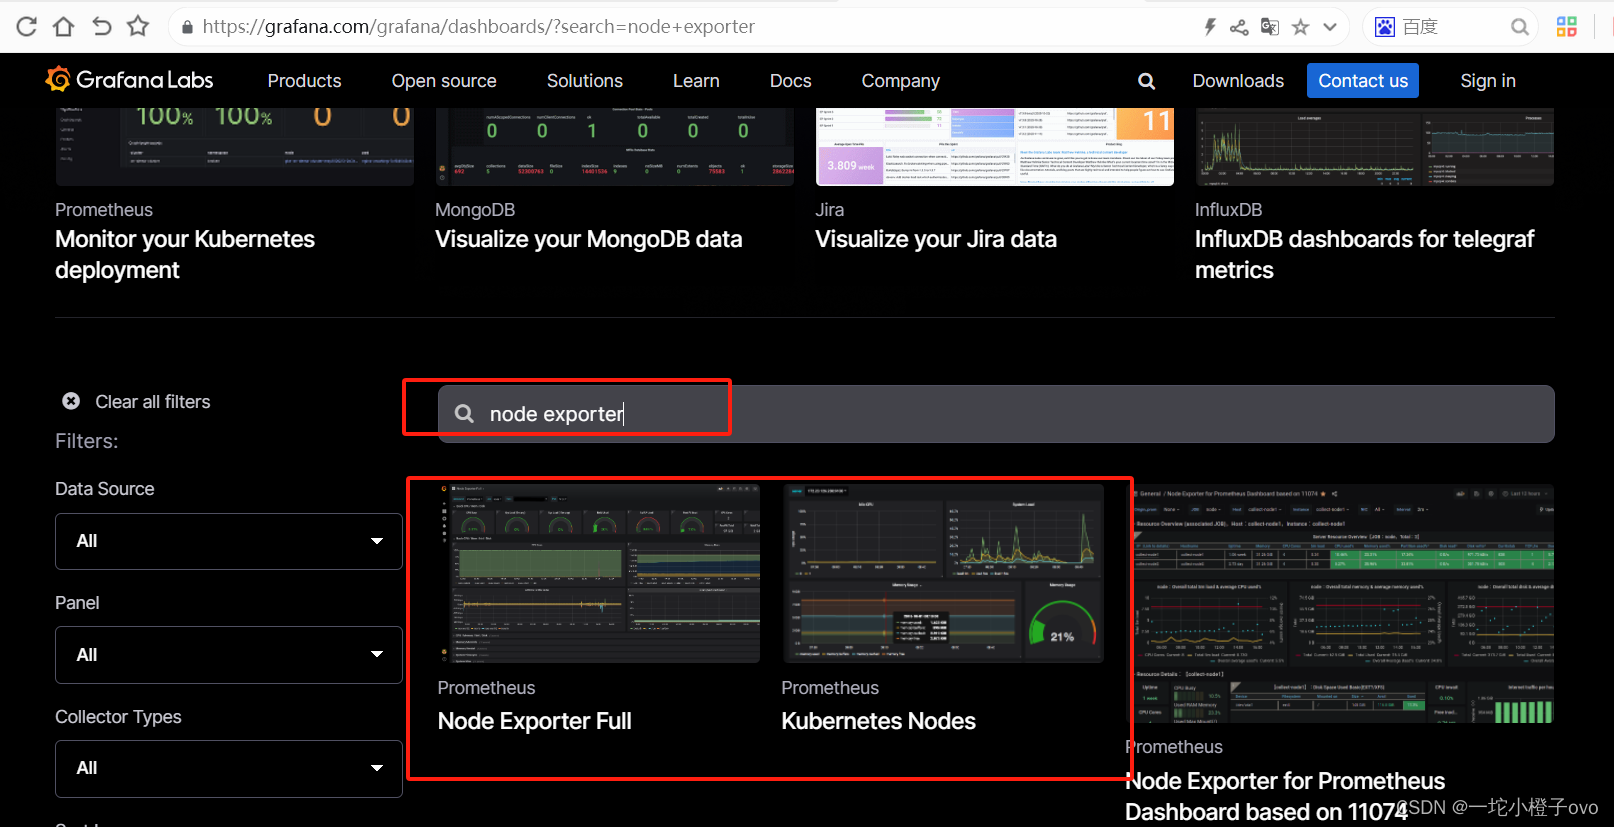Viewport: 1614px width, 827px height.
Task: Click the 百度 search engine label
Action: pyautogui.click(x=1420, y=27)
